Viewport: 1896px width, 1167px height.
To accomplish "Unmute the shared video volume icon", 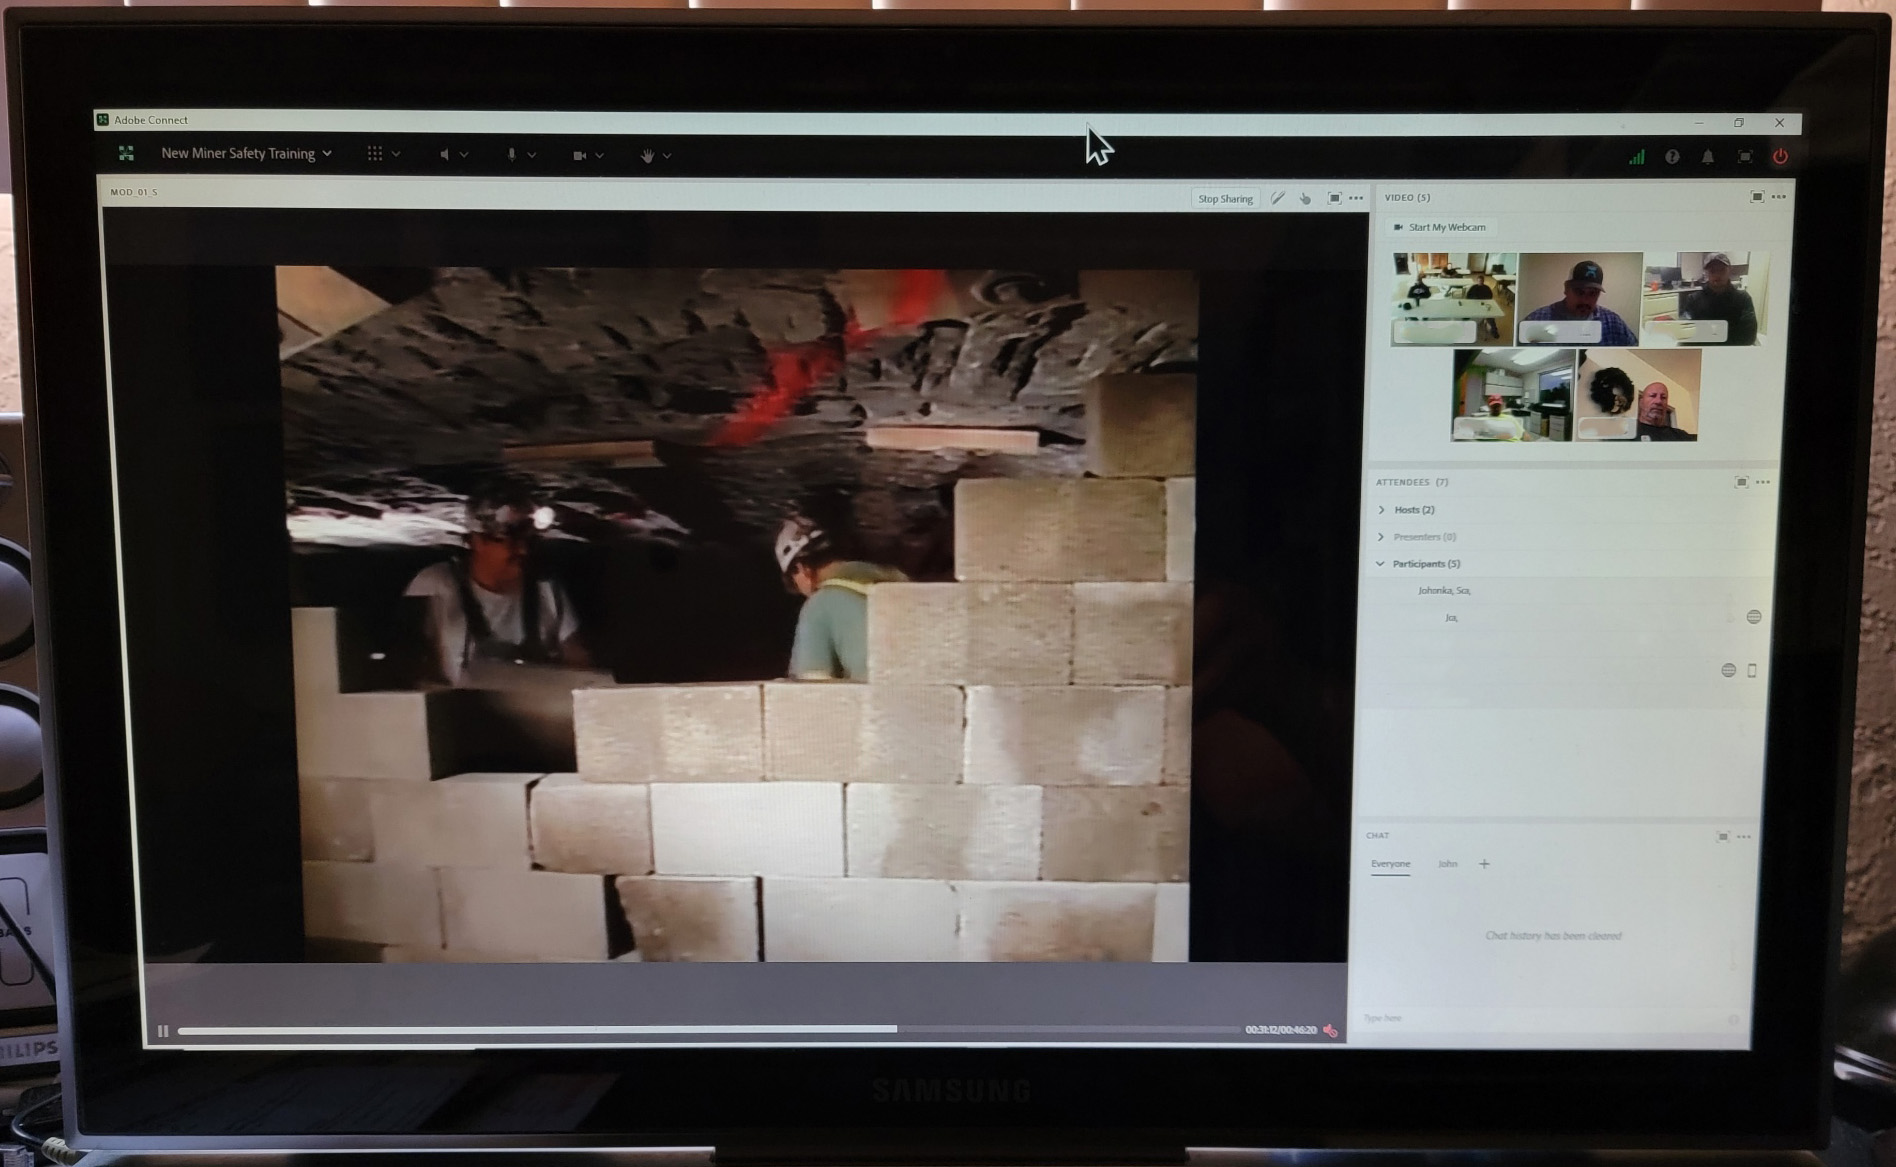I will coord(1330,1030).
